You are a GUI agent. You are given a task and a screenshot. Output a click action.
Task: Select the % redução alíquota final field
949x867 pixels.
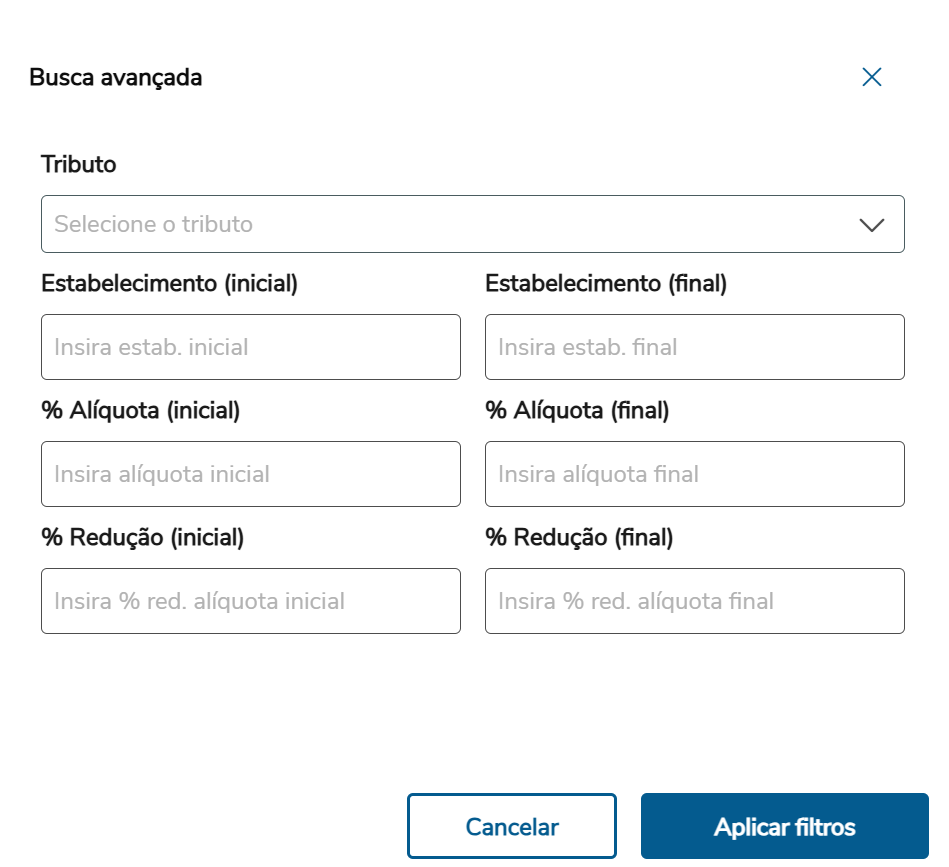(x=694, y=601)
